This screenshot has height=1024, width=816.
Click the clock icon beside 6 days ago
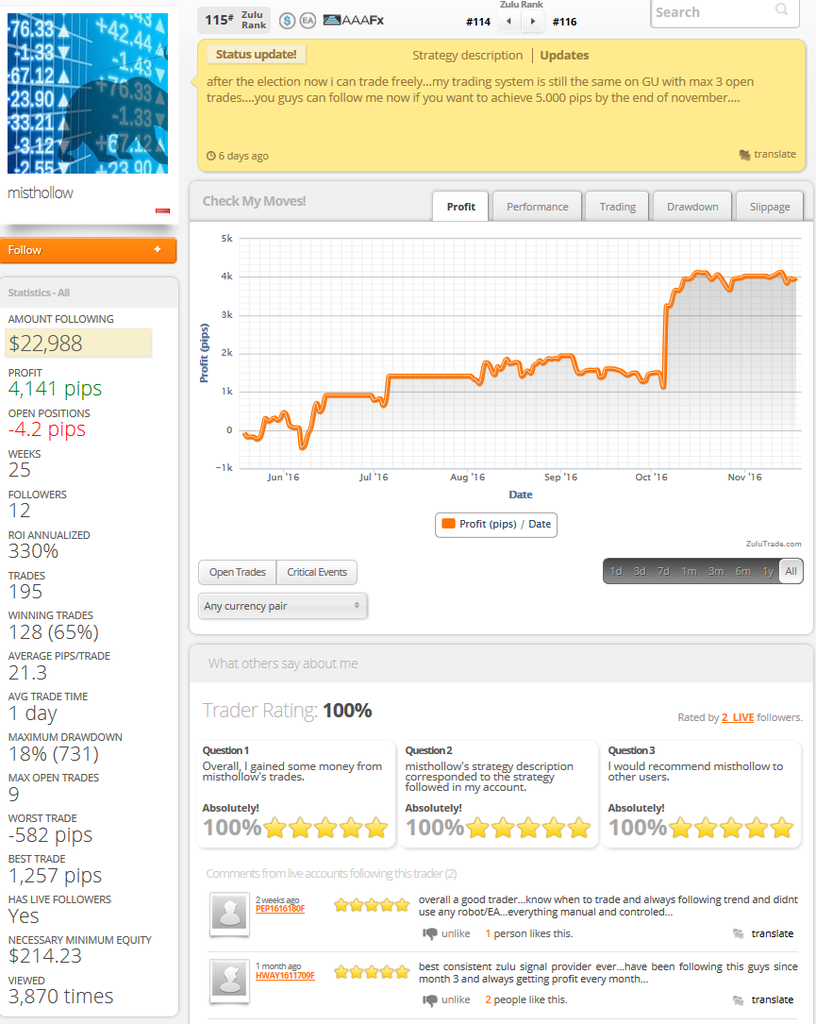point(211,156)
